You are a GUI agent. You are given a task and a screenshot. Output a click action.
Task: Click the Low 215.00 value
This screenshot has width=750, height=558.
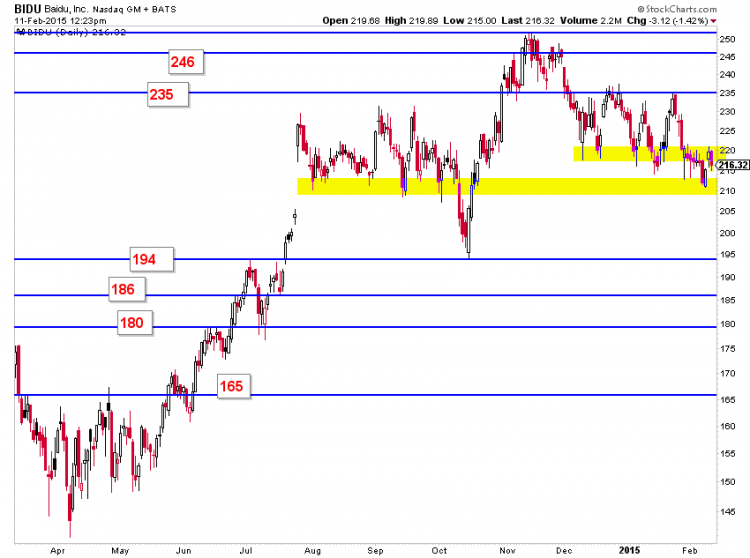click(470, 21)
